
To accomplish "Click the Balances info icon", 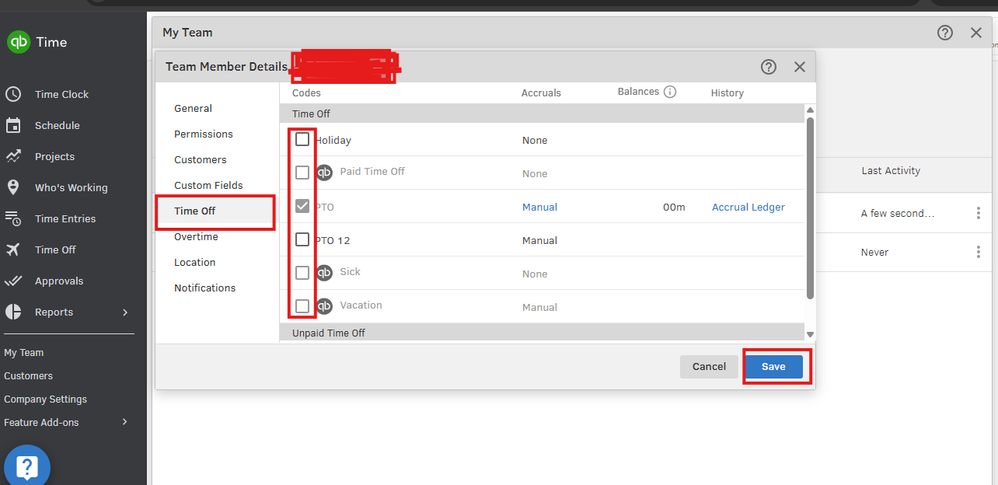I will [x=670, y=92].
